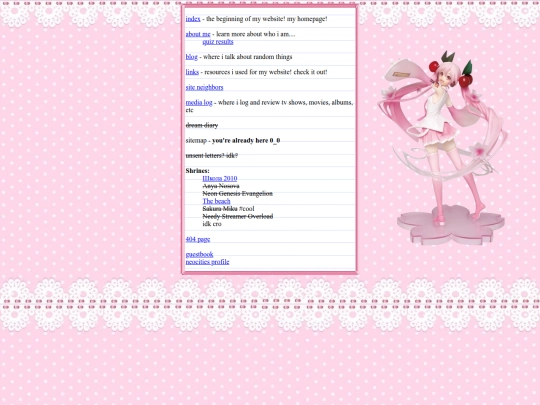Open the quiz results link

point(218,42)
